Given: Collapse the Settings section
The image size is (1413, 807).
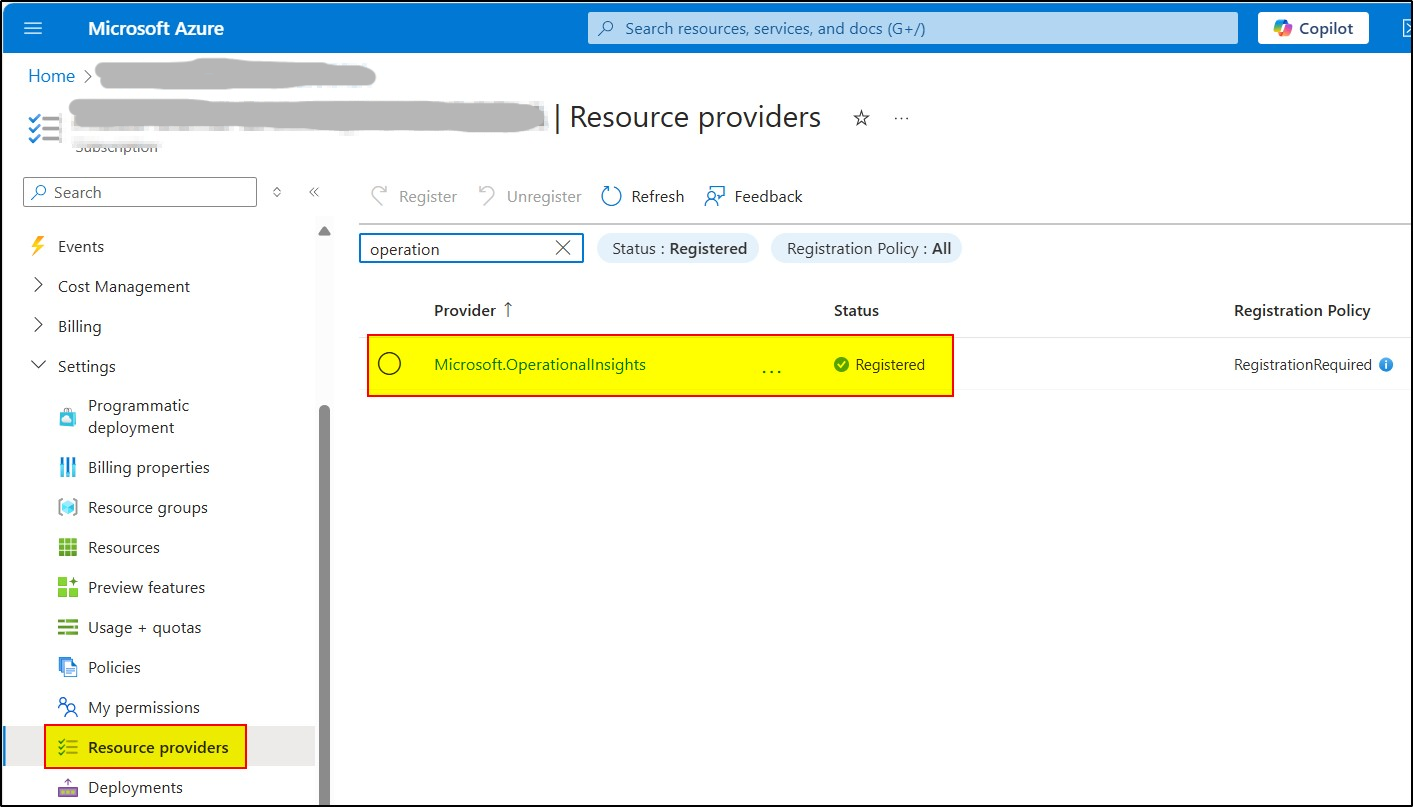Looking at the screenshot, I should pos(38,366).
